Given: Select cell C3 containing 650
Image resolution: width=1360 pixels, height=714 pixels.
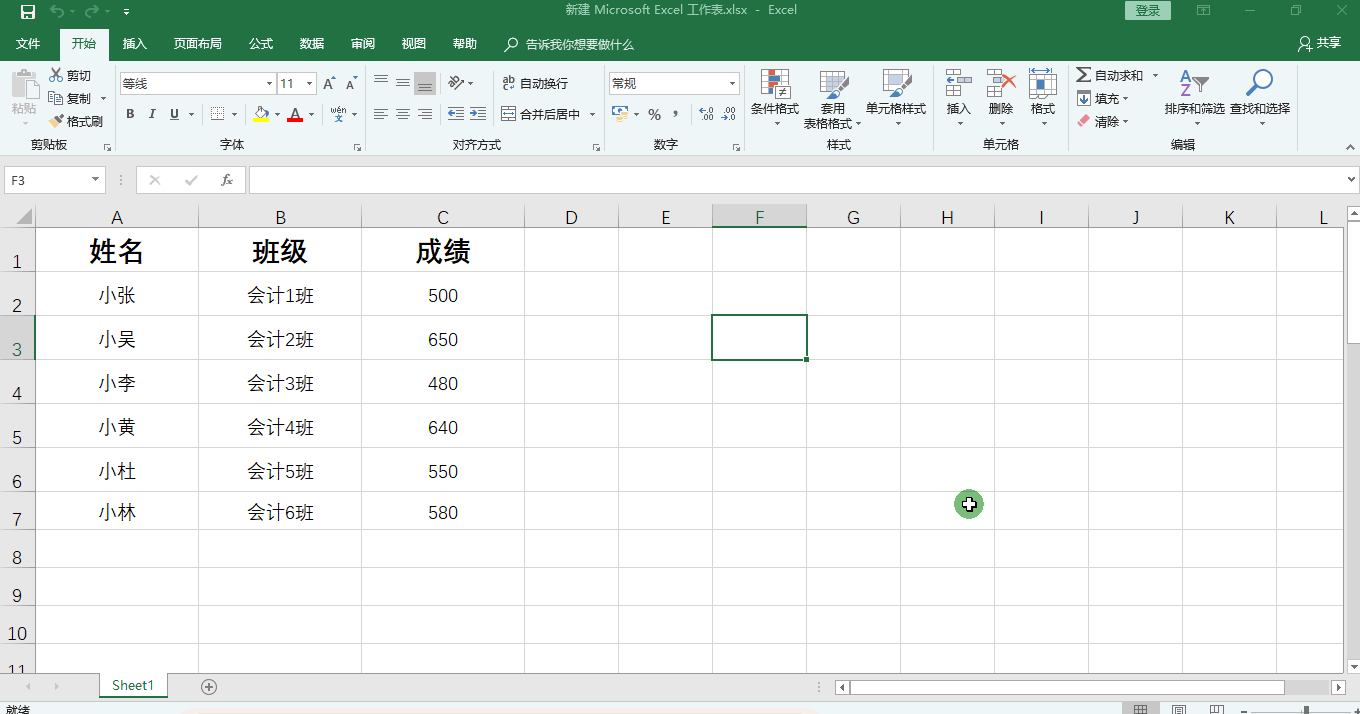Looking at the screenshot, I should pyautogui.click(x=443, y=340).
